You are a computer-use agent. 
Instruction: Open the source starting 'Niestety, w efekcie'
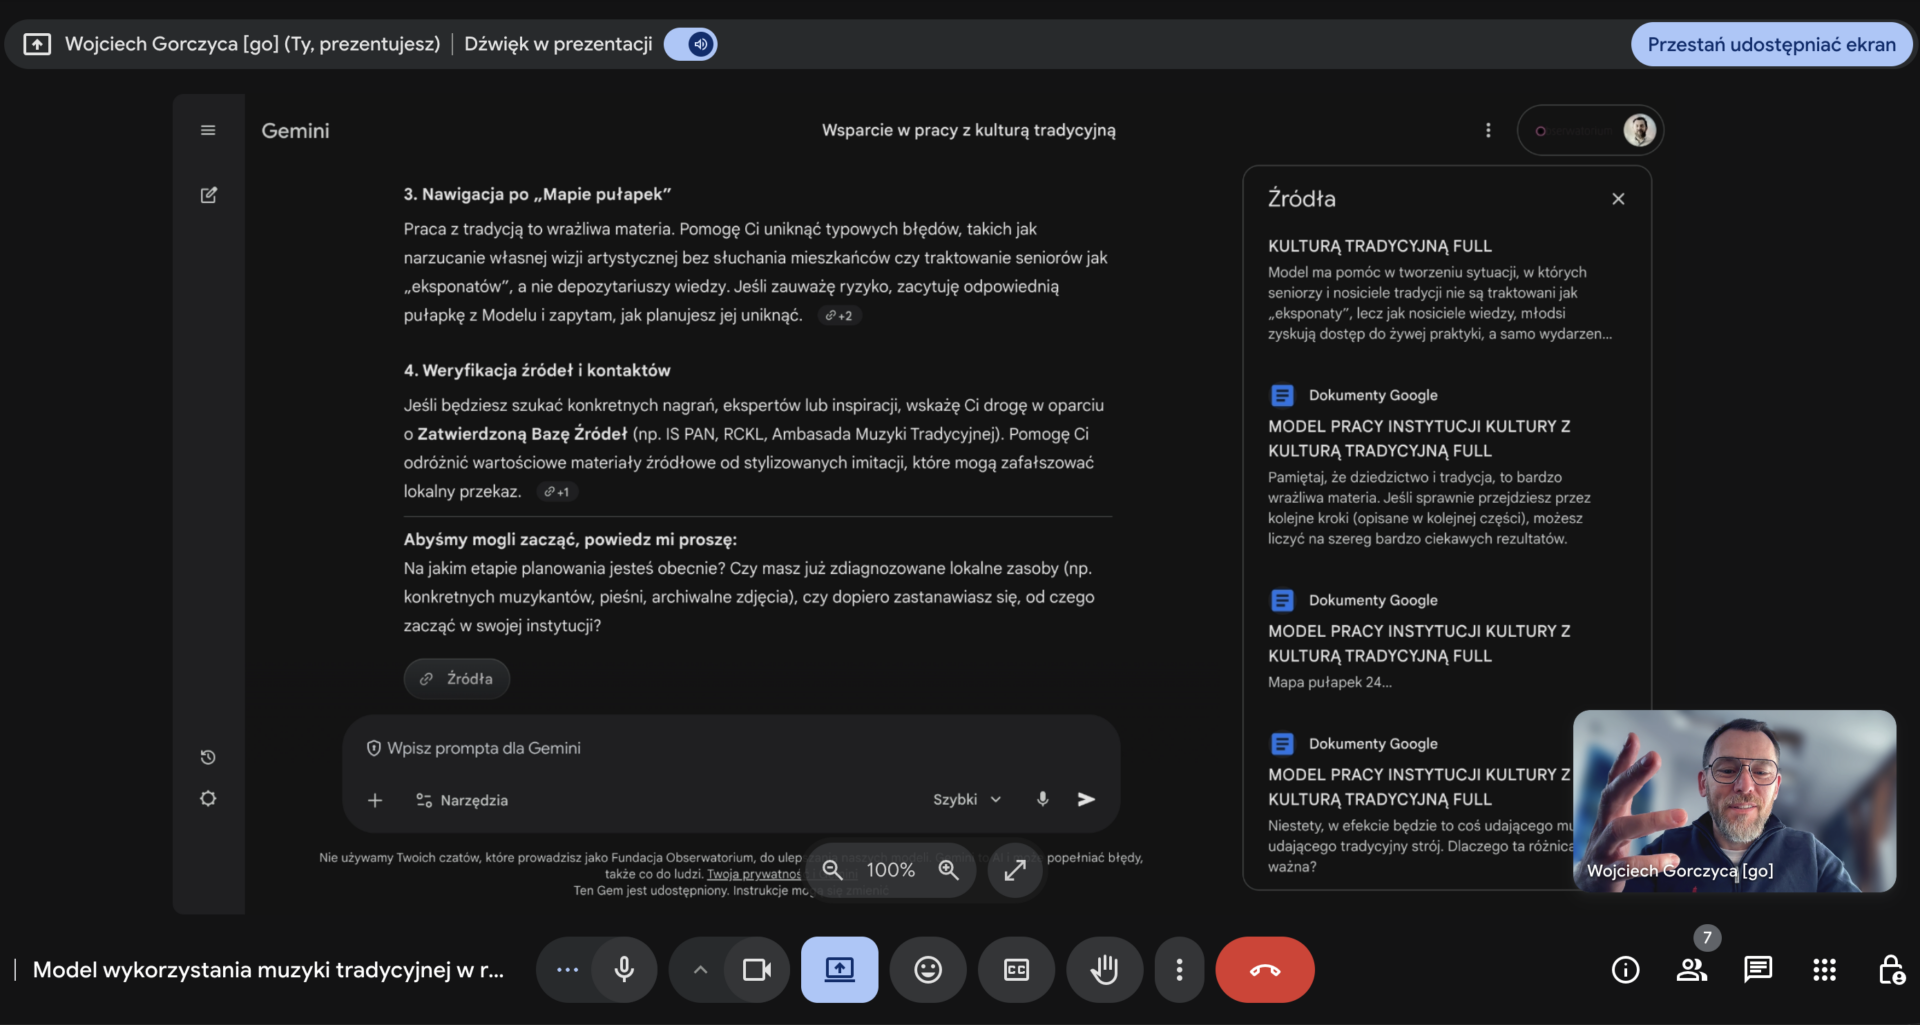(x=1420, y=805)
